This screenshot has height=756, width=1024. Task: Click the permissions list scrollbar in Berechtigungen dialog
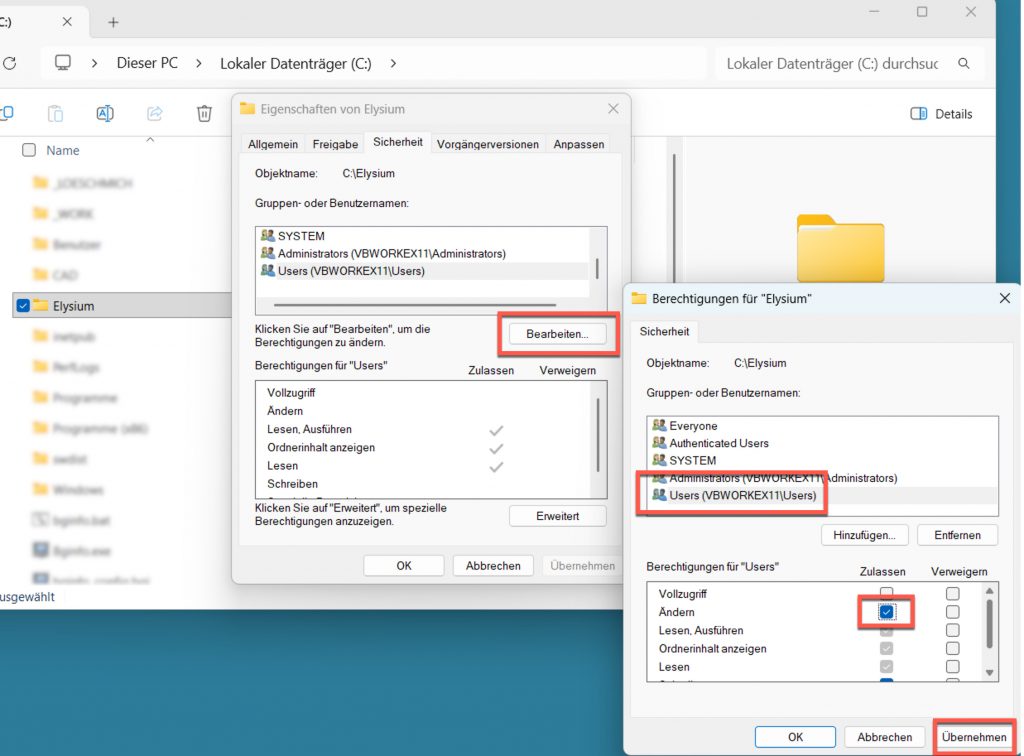click(989, 625)
